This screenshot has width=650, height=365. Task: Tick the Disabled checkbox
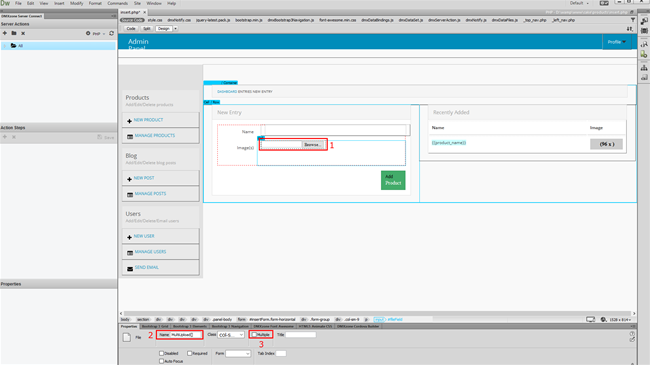(162, 353)
